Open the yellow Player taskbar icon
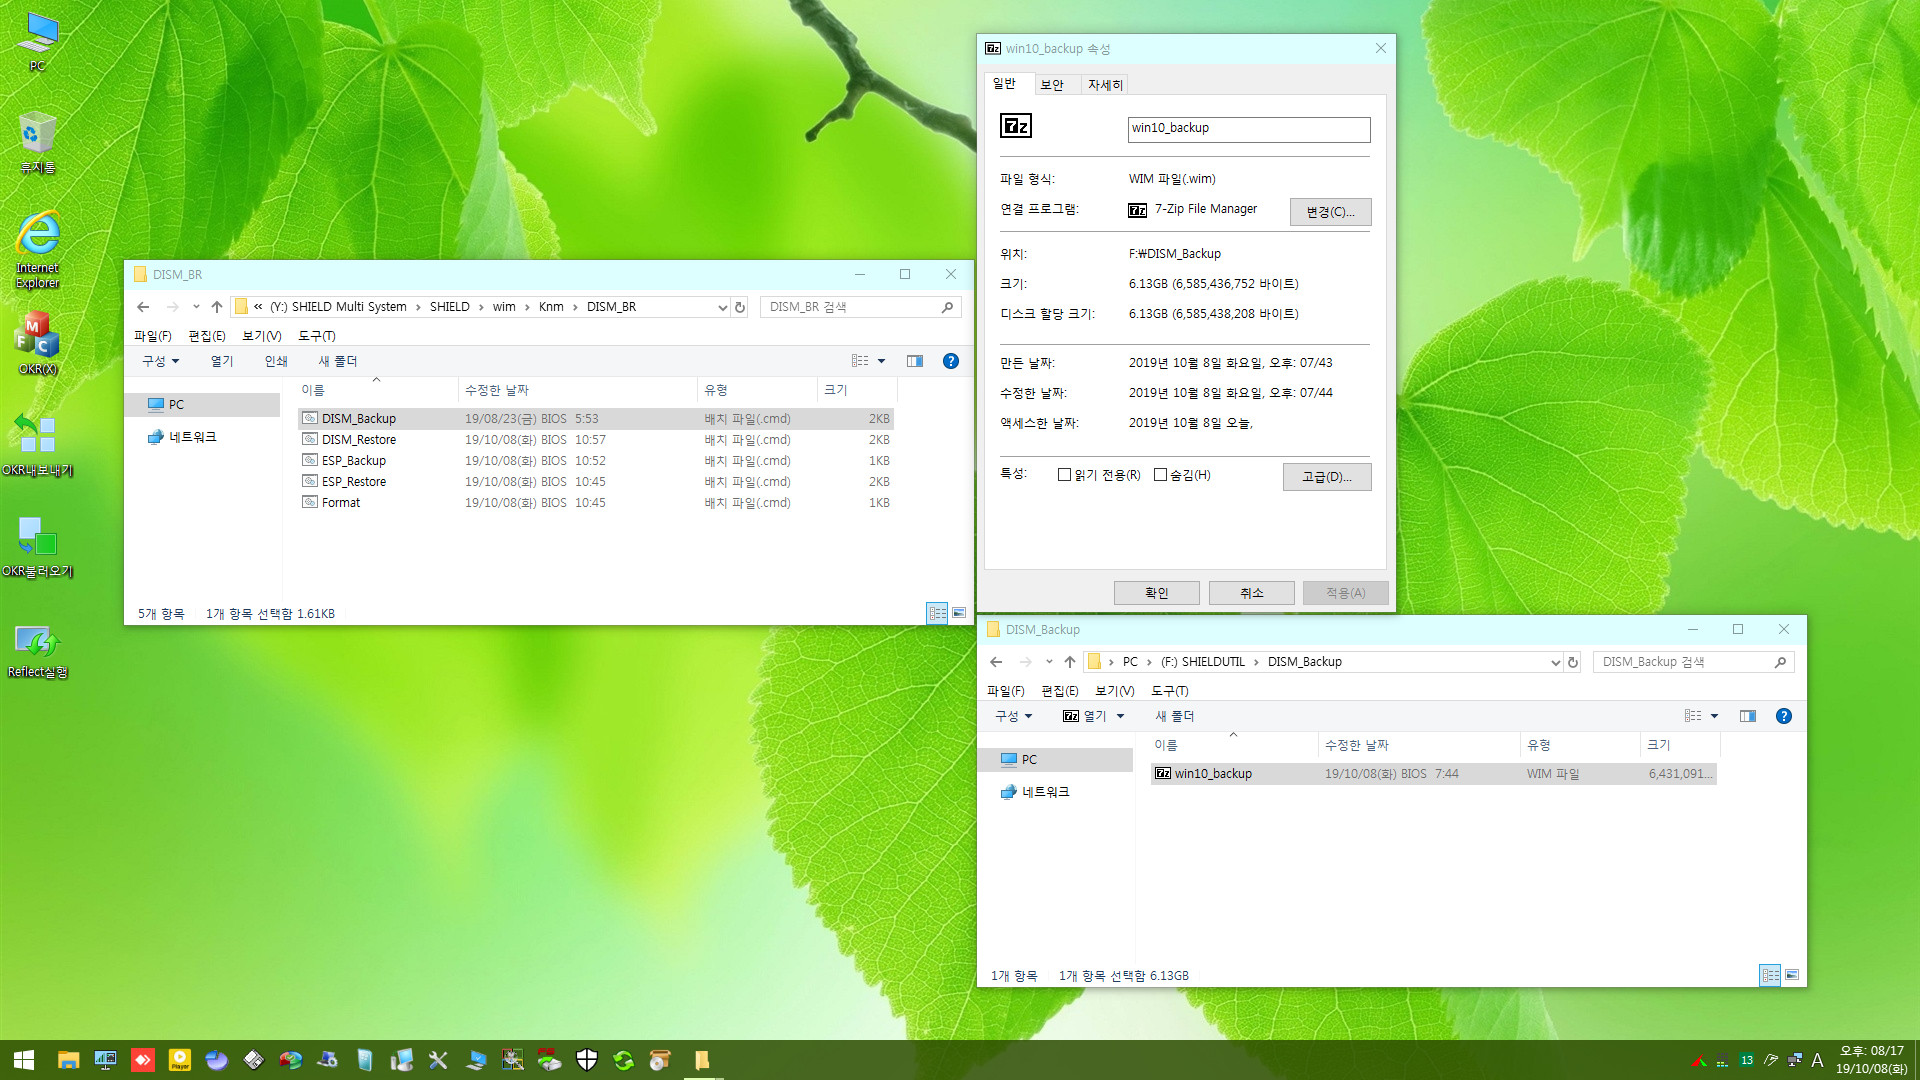The image size is (1920, 1080). coord(180,1060)
